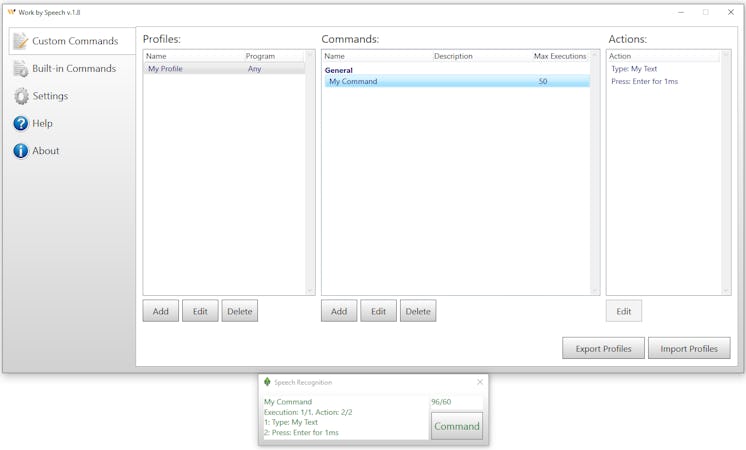Image resolution: width=746 pixels, height=450 pixels.
Task: Add a new command
Action: (339, 311)
